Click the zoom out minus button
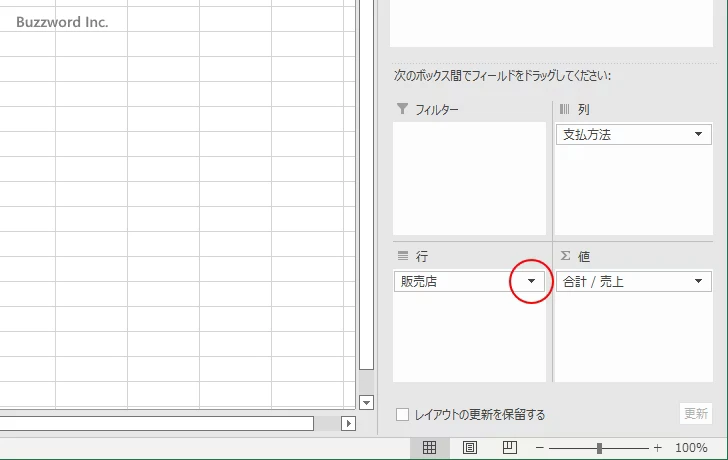This screenshot has width=728, height=460. [540, 448]
